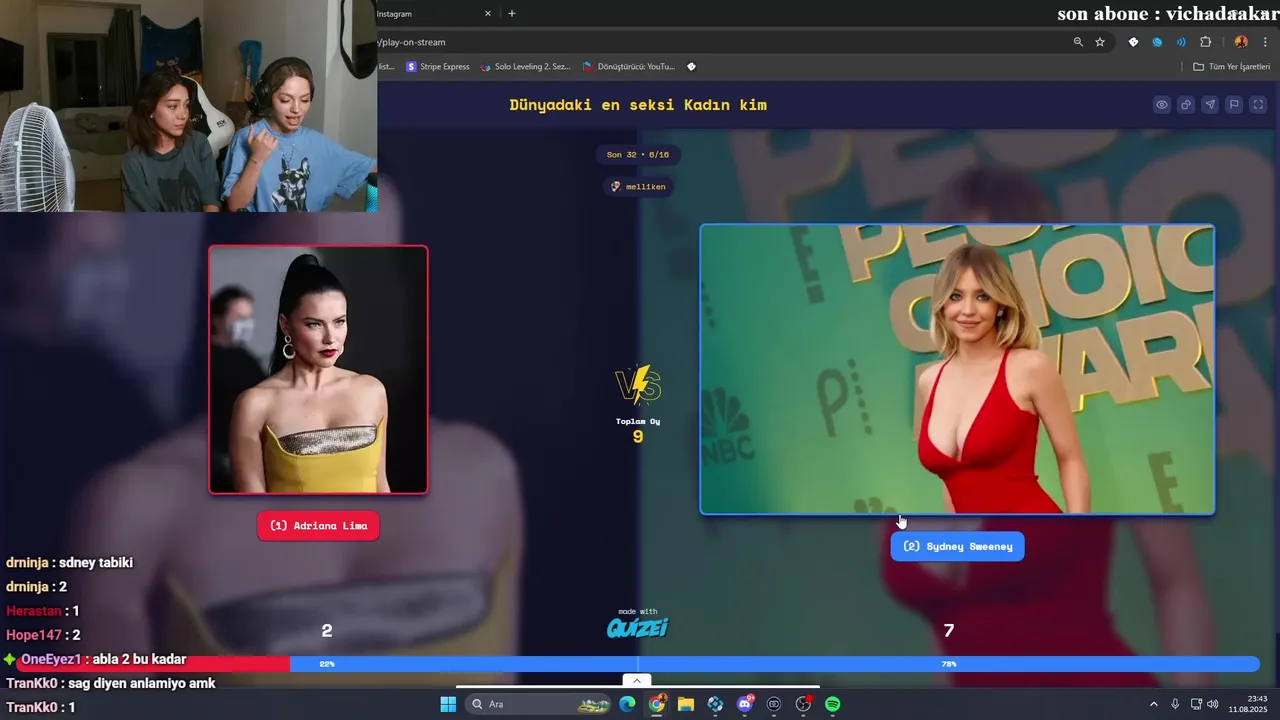The height and width of the screenshot is (720, 1280).
Task: Click the microphone tray icon
Action: point(1175,704)
